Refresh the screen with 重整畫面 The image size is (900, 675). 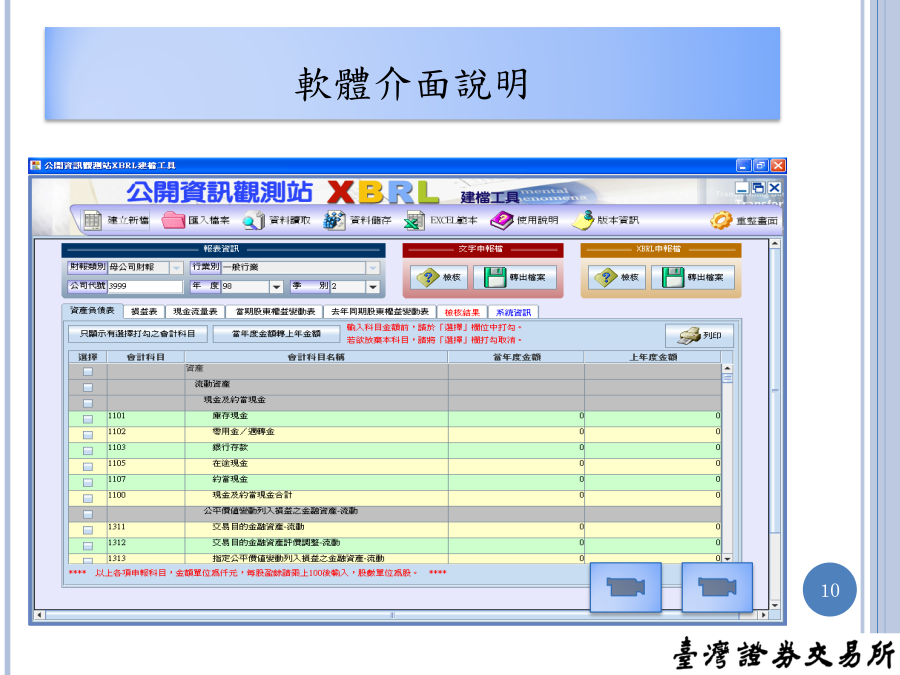pyautogui.click(x=744, y=220)
